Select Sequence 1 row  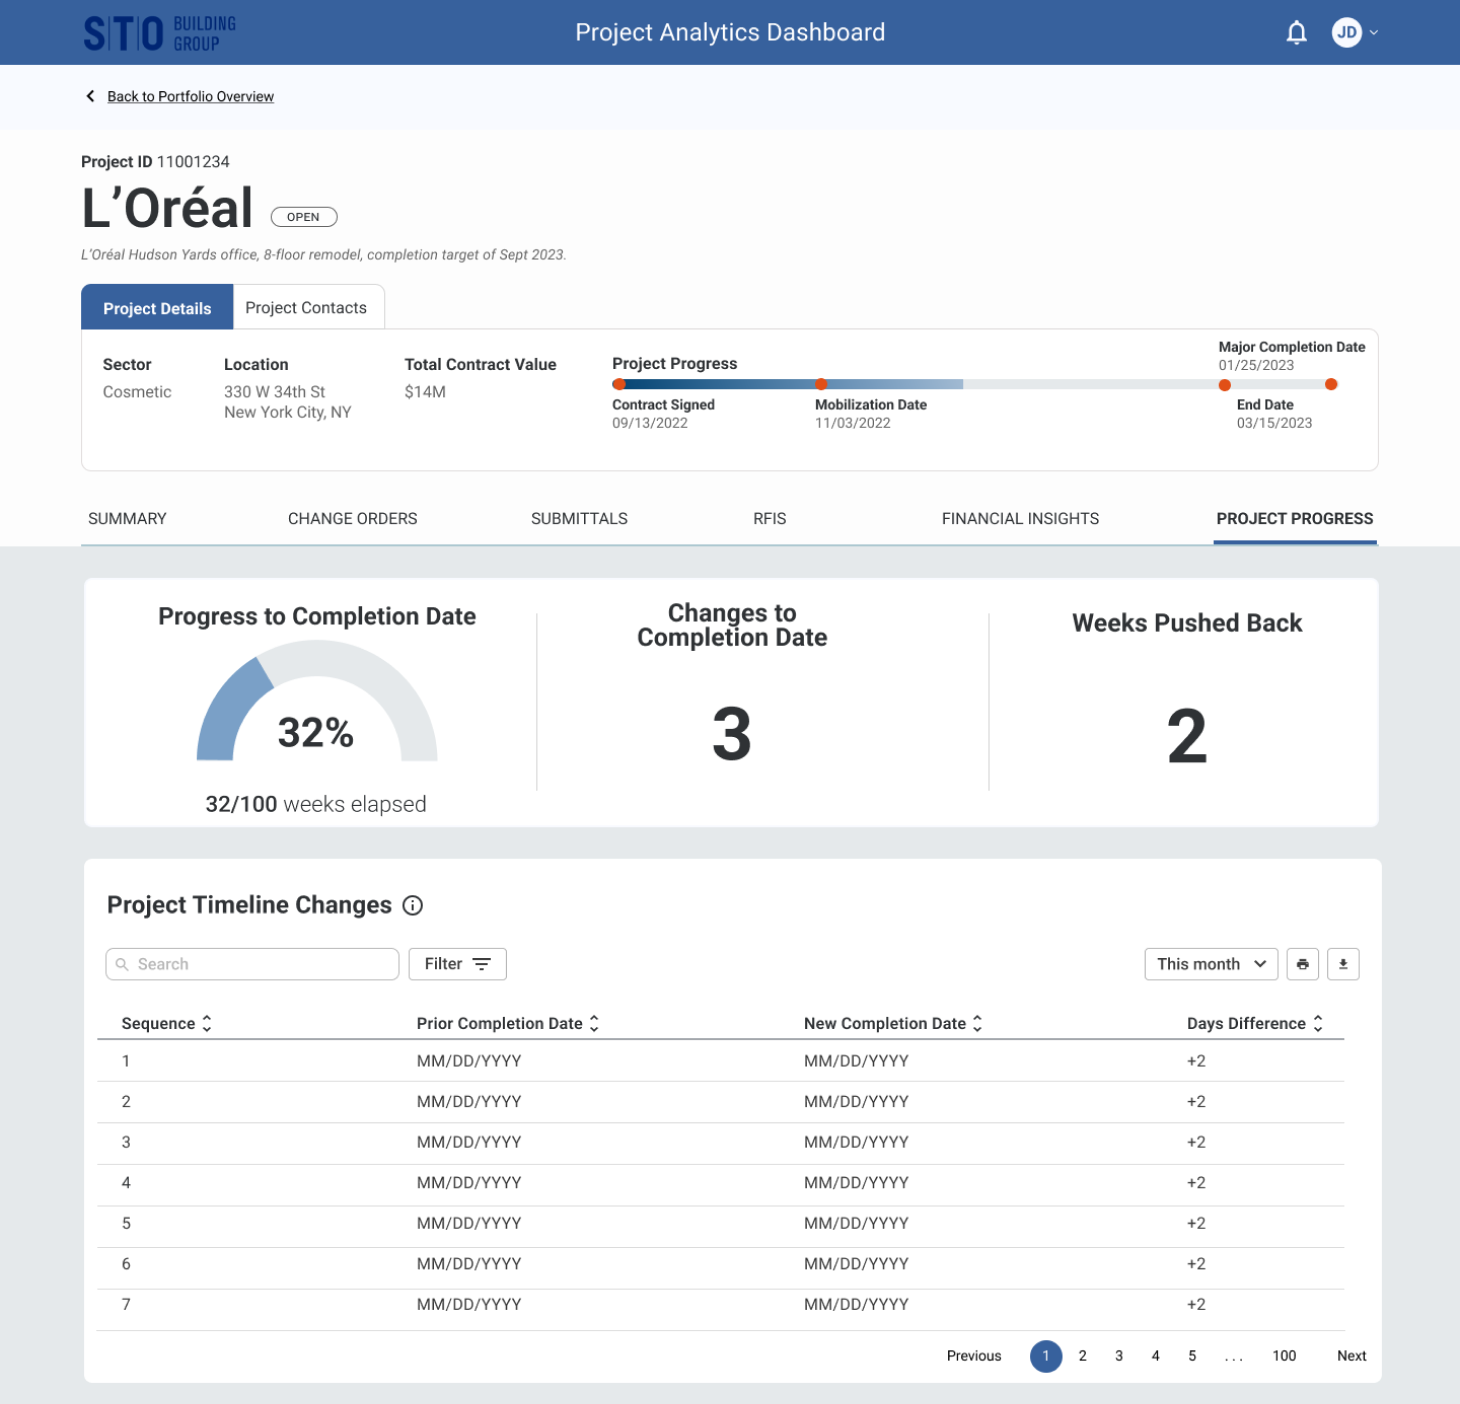click(x=720, y=1061)
